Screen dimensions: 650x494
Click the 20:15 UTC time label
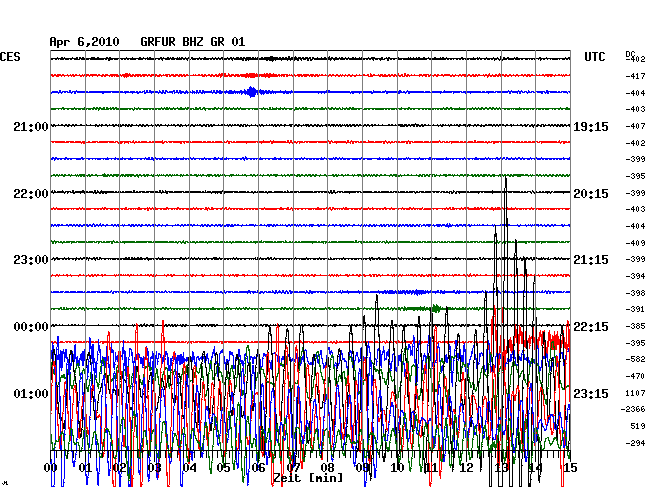pyautogui.click(x=591, y=194)
